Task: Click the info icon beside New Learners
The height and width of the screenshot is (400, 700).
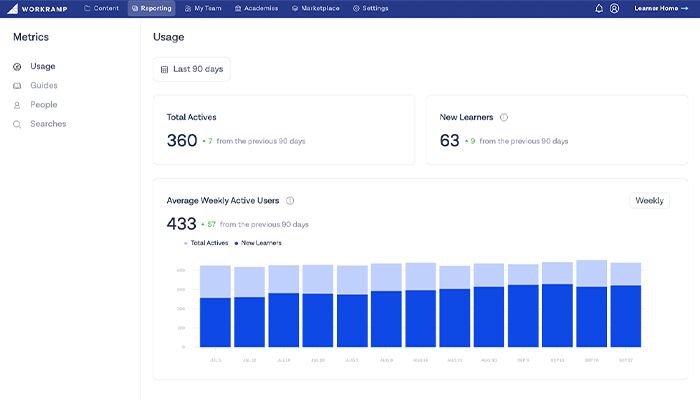Action: (x=504, y=117)
